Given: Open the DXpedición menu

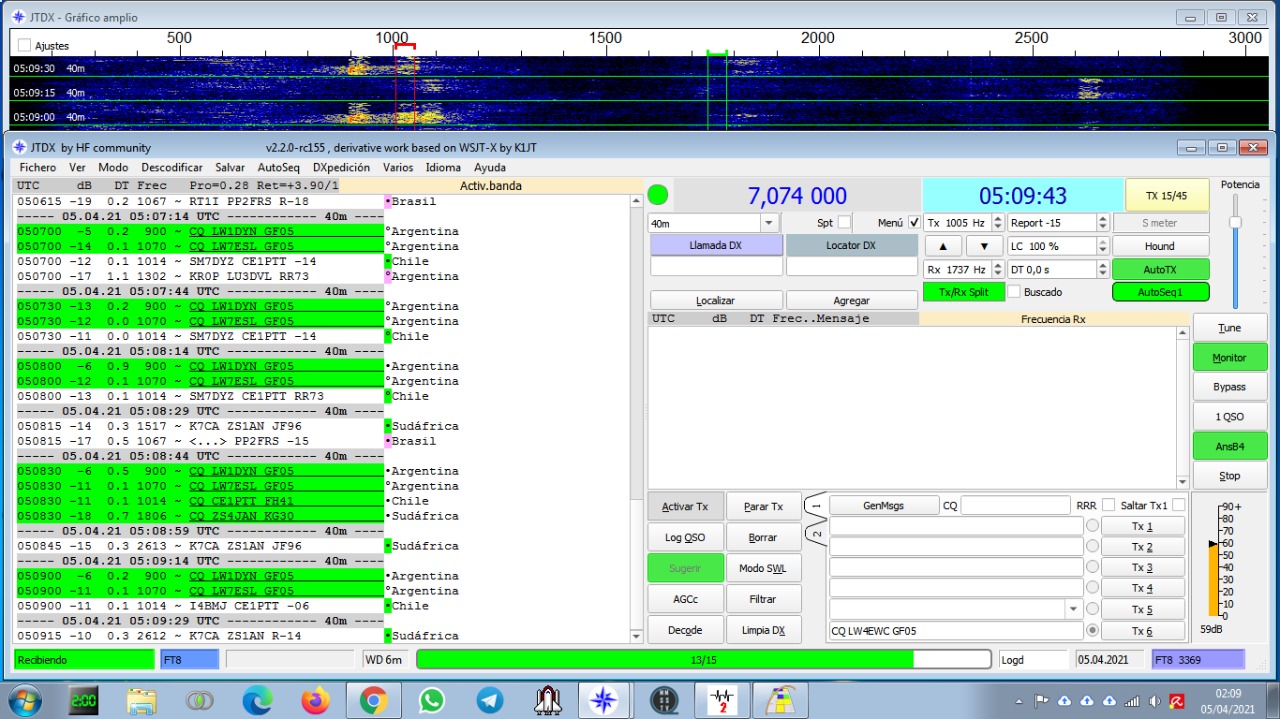Looking at the screenshot, I should 341,167.
